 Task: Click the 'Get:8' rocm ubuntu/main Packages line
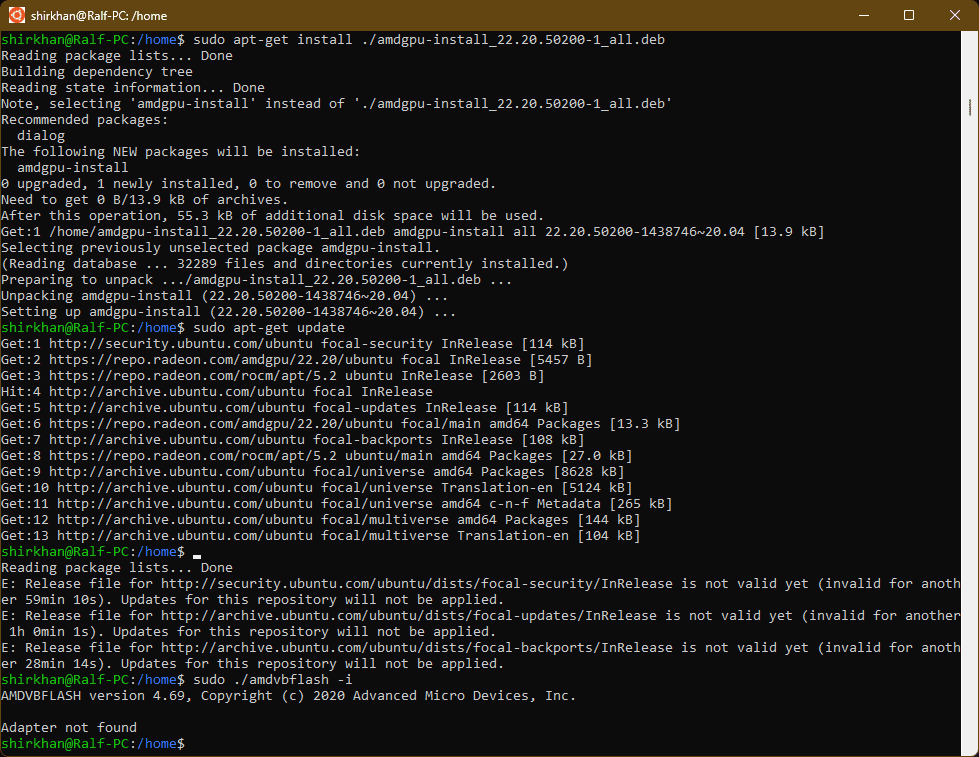click(x=317, y=456)
